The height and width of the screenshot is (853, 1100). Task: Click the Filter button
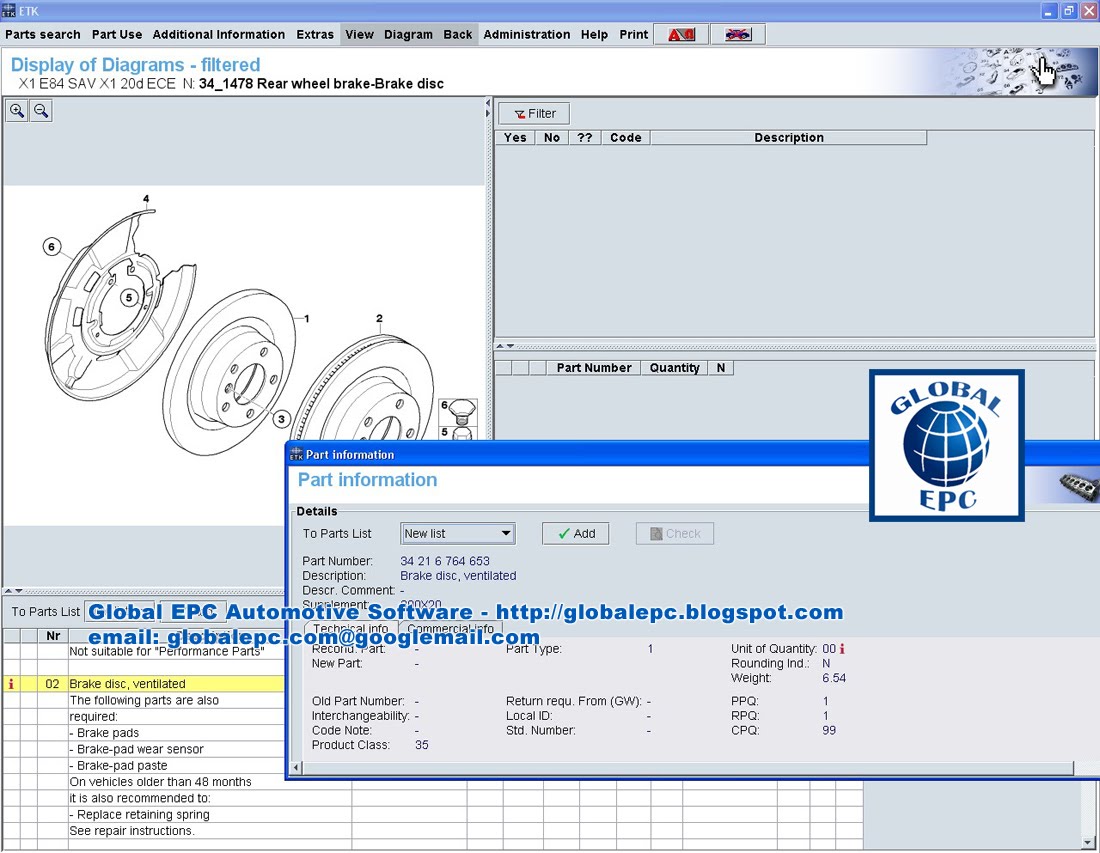click(534, 114)
